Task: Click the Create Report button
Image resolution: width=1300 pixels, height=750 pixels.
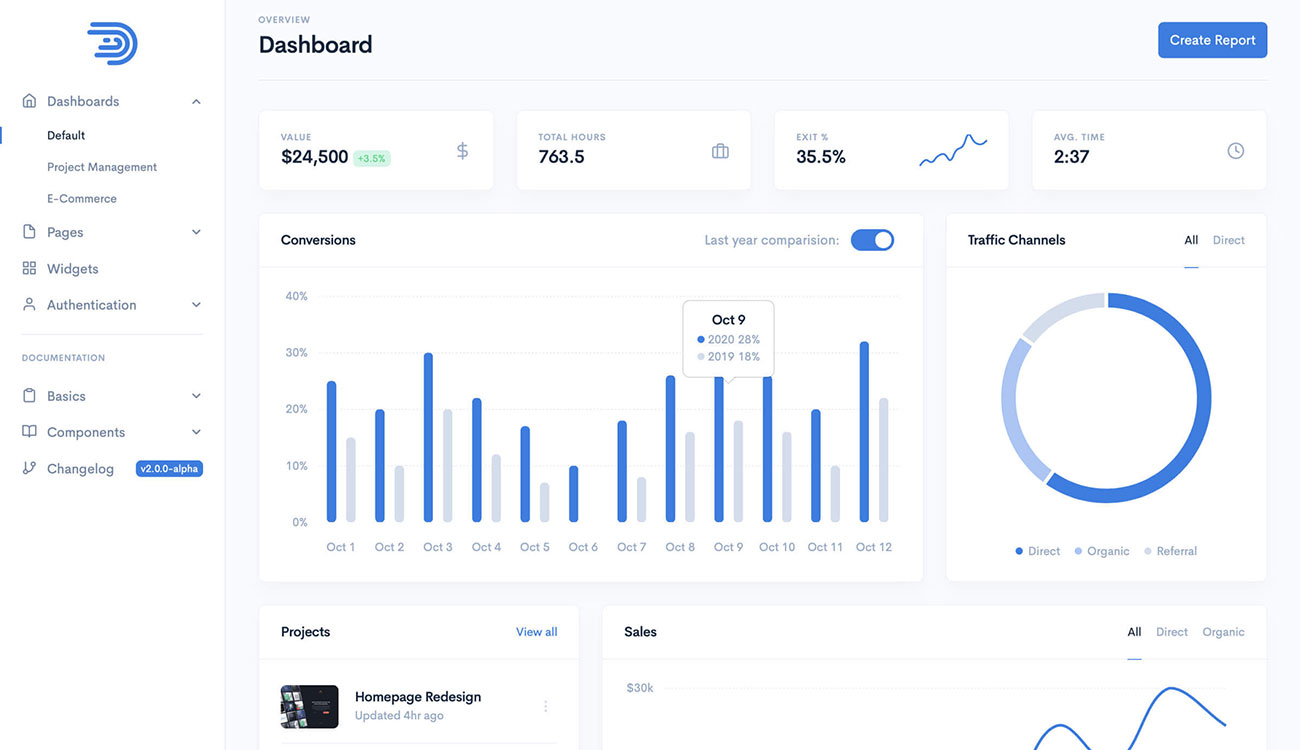Action: pyautogui.click(x=1212, y=40)
